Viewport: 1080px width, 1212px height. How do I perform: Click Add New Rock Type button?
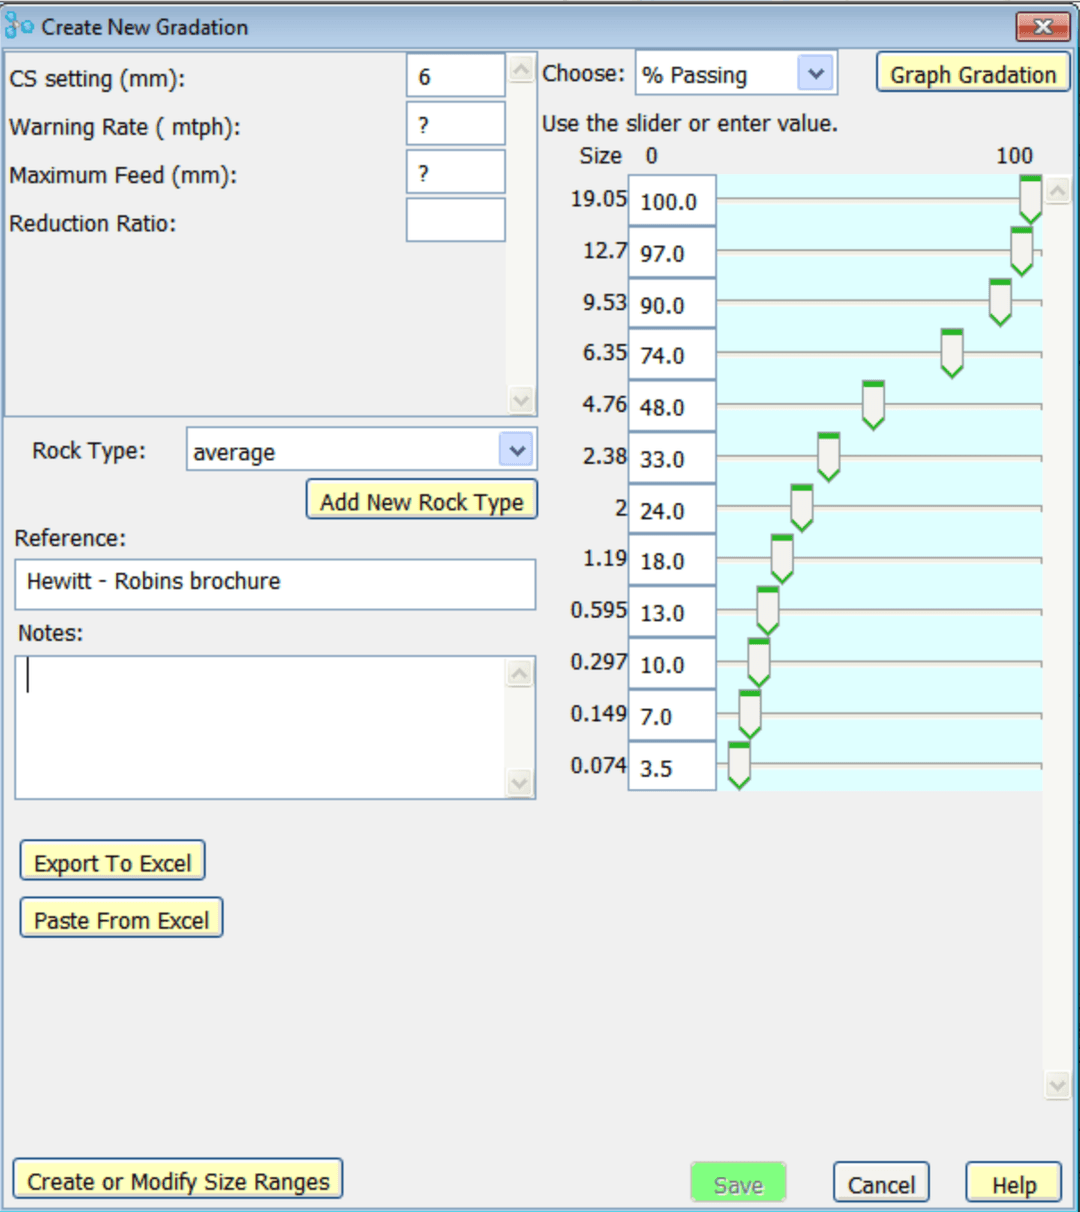(421, 501)
